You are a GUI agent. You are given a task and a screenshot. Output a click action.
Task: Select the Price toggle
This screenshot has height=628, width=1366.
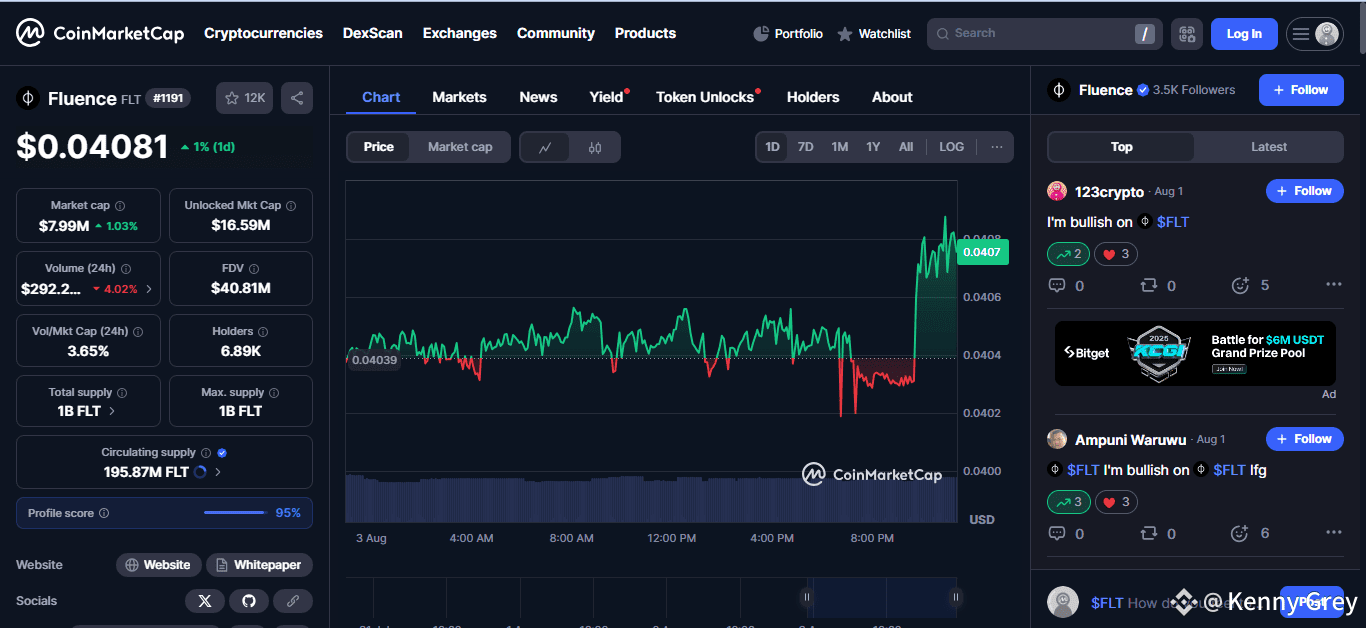click(379, 147)
